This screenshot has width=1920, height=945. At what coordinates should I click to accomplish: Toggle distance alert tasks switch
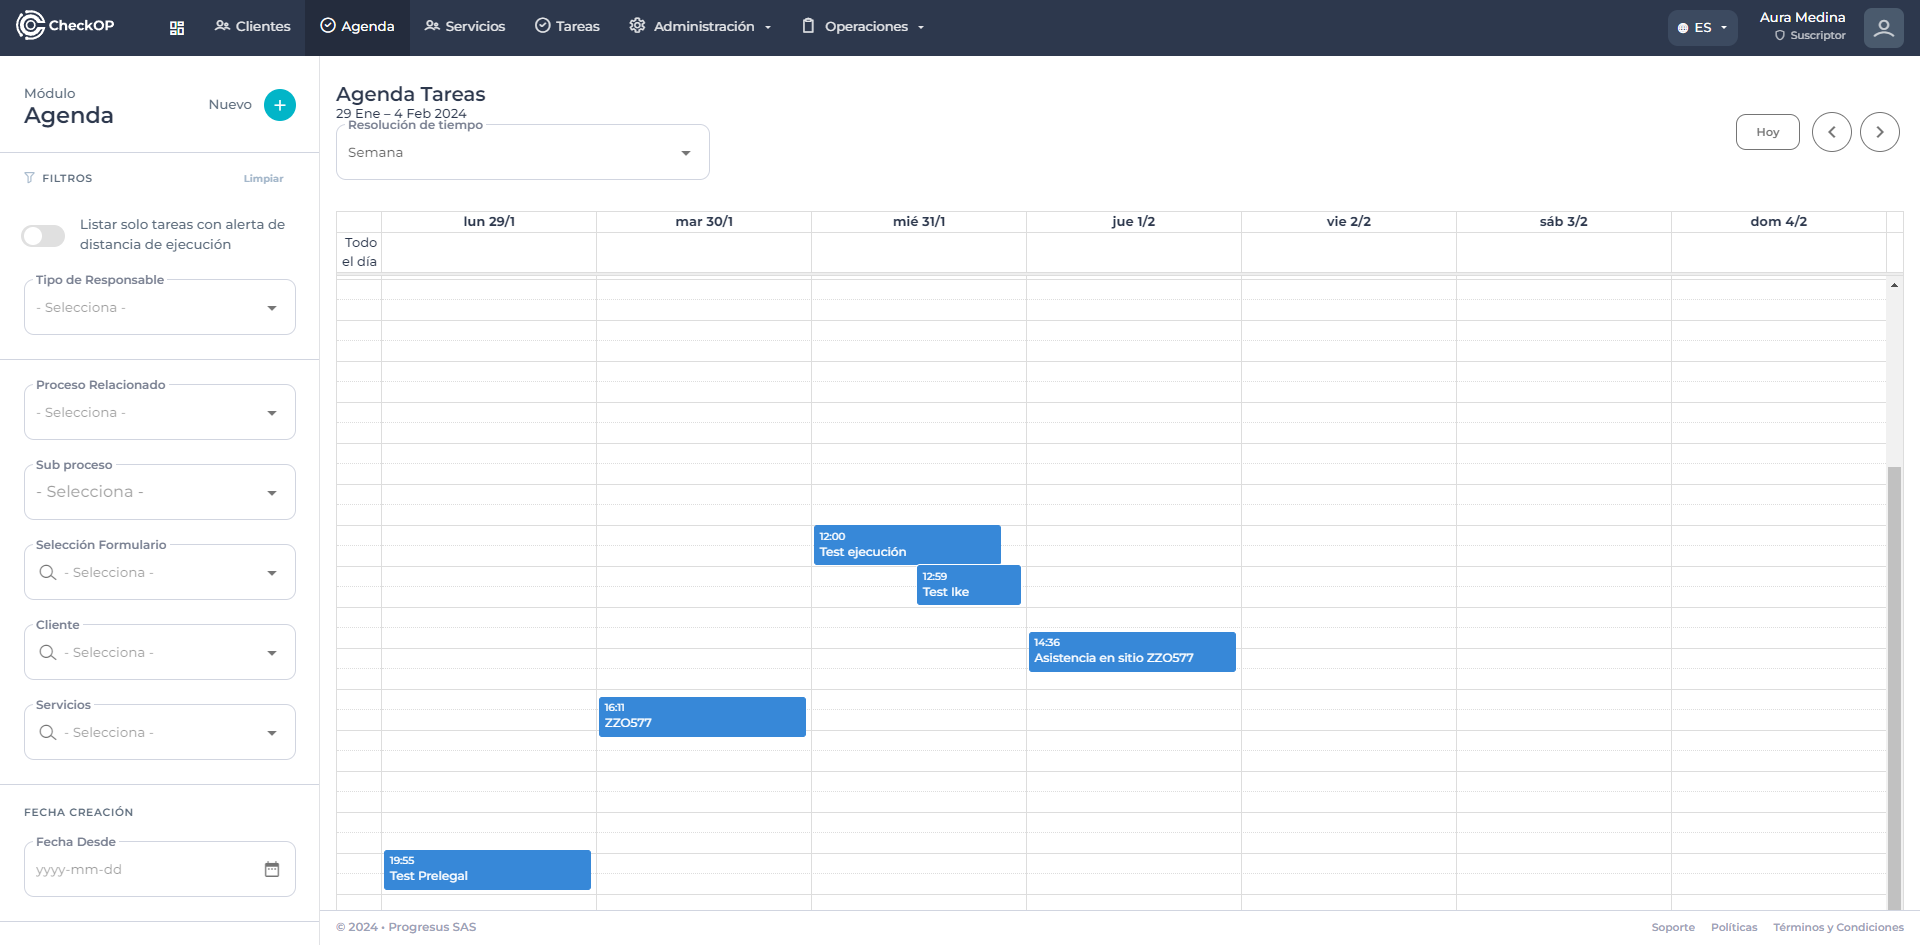(x=43, y=235)
